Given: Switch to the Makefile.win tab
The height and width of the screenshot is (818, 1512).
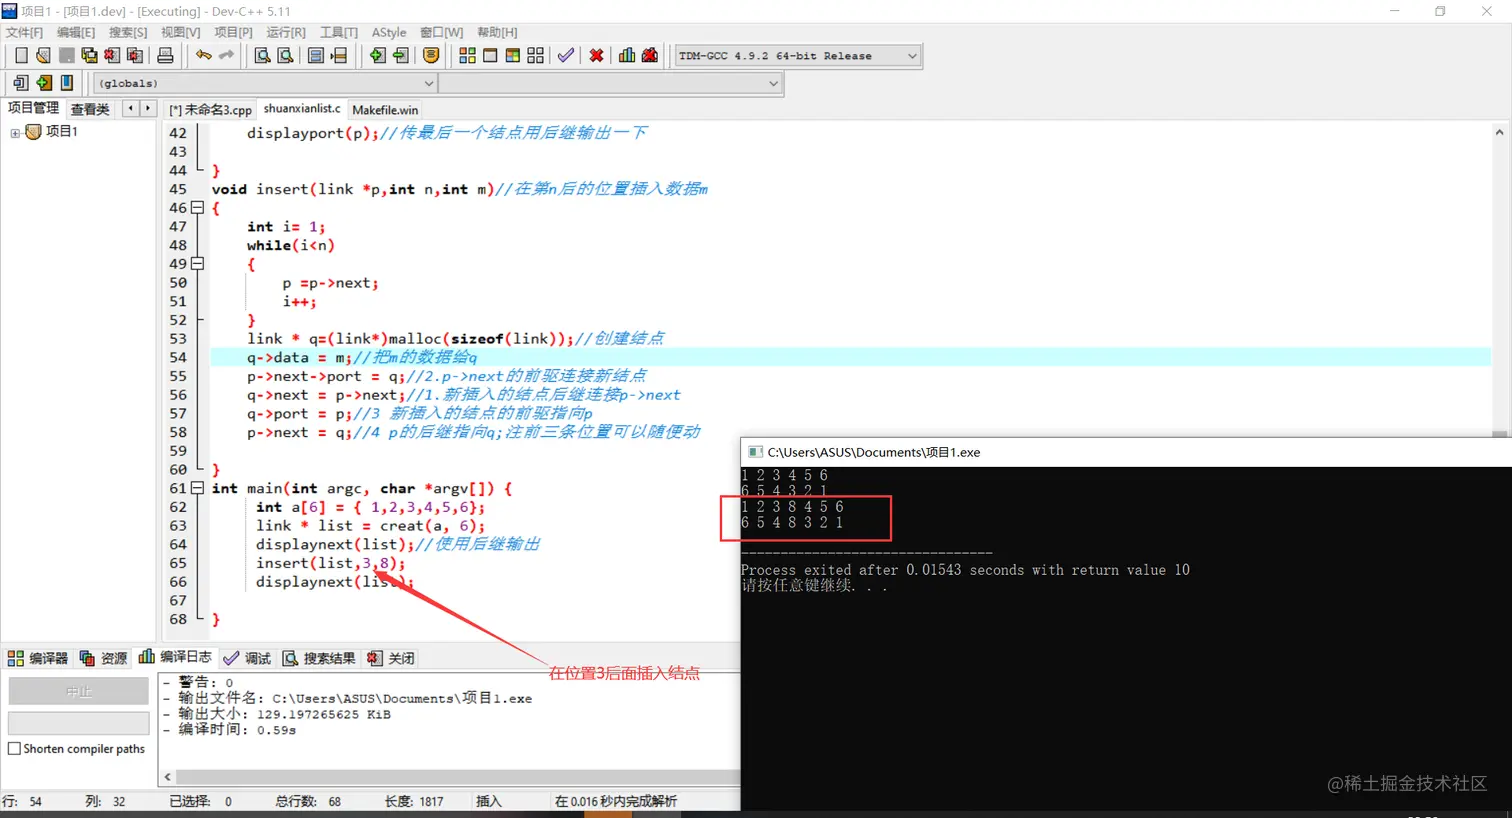Looking at the screenshot, I should (385, 110).
